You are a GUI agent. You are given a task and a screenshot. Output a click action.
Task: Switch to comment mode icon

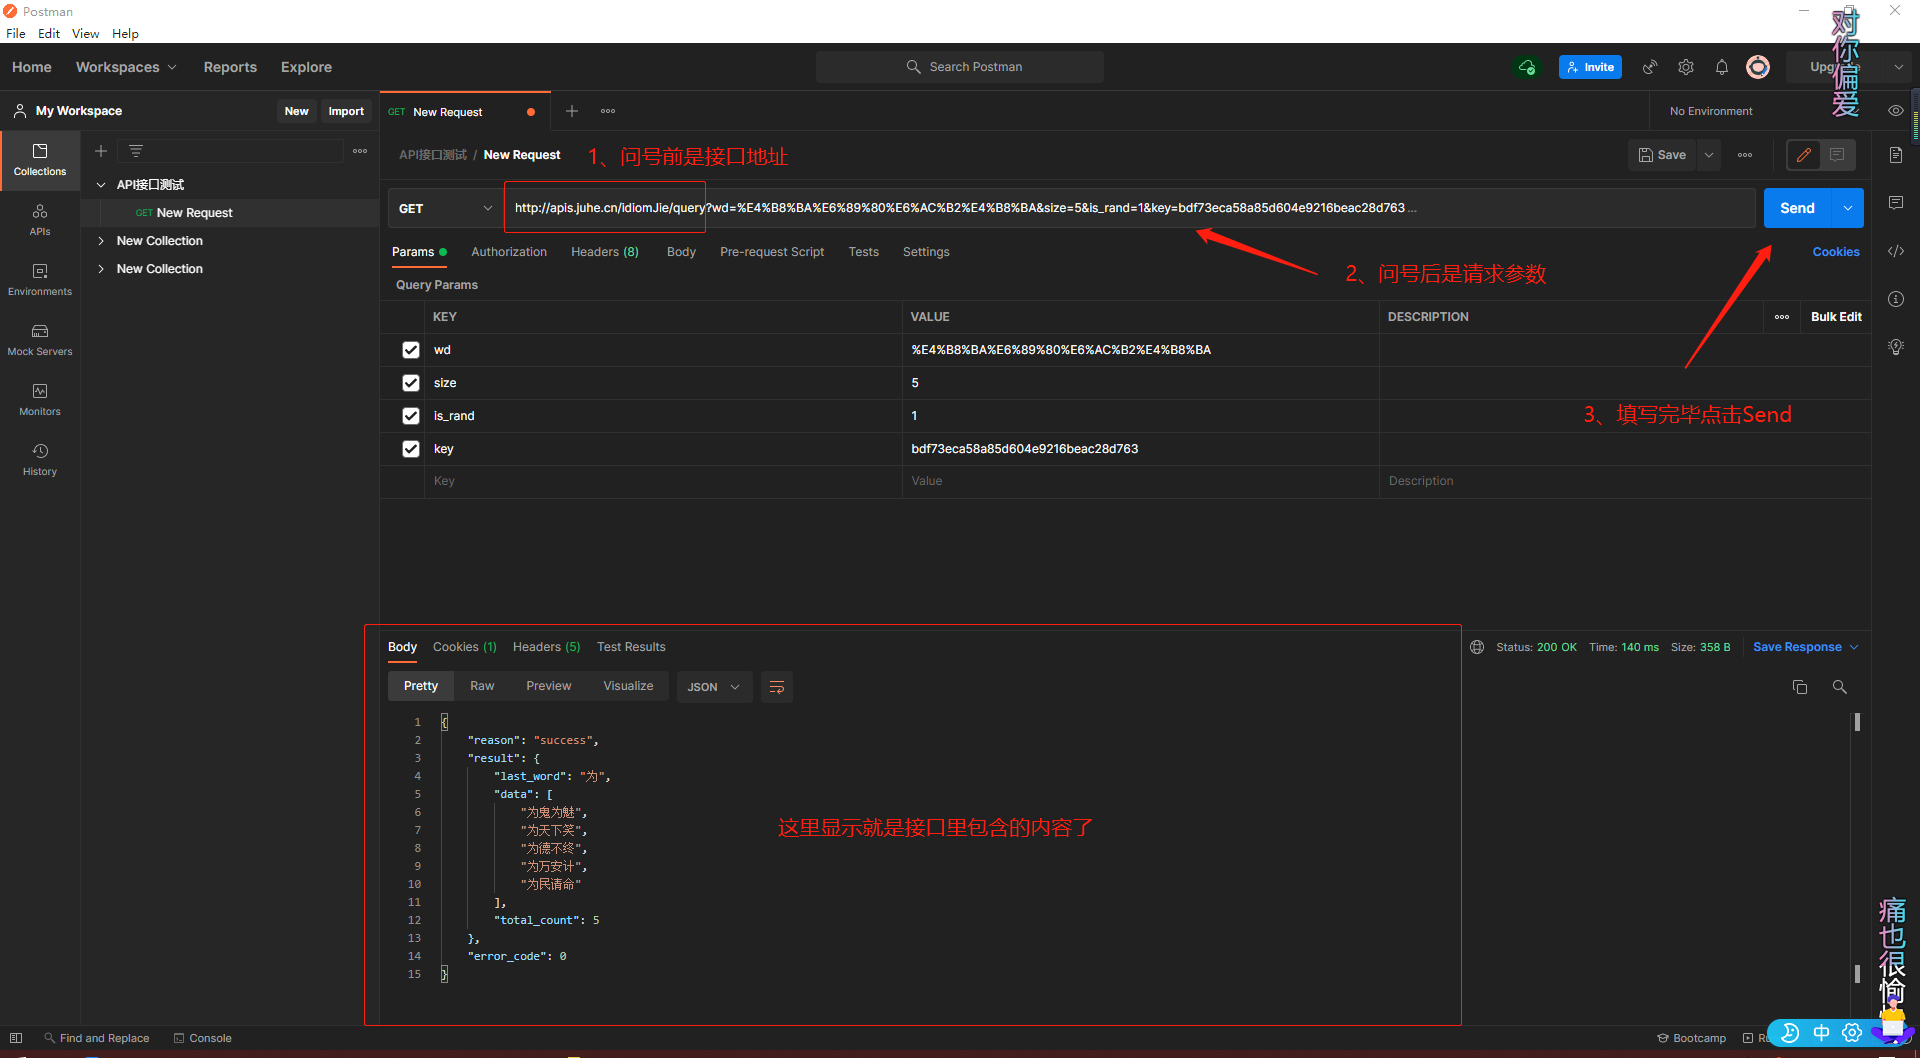tap(1837, 155)
